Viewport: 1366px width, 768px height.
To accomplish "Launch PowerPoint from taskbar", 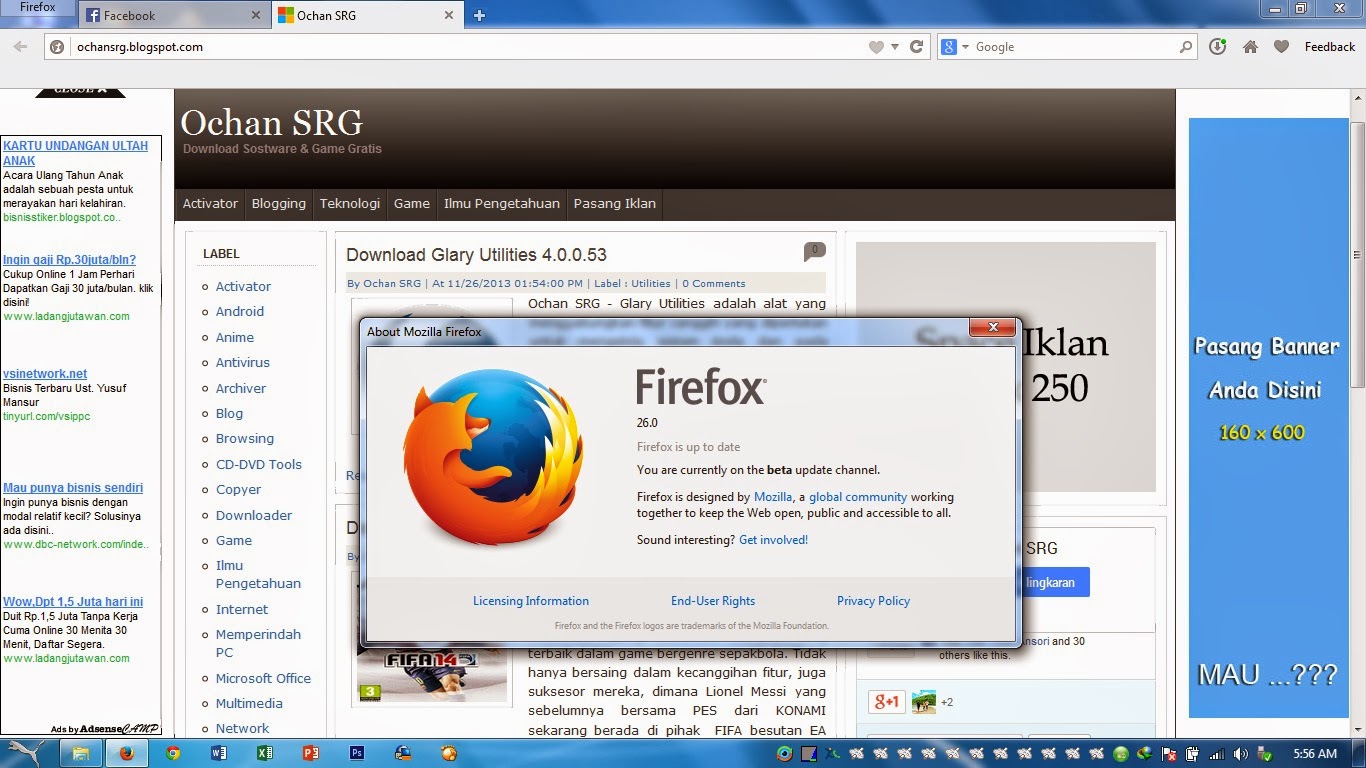I will coord(311,753).
